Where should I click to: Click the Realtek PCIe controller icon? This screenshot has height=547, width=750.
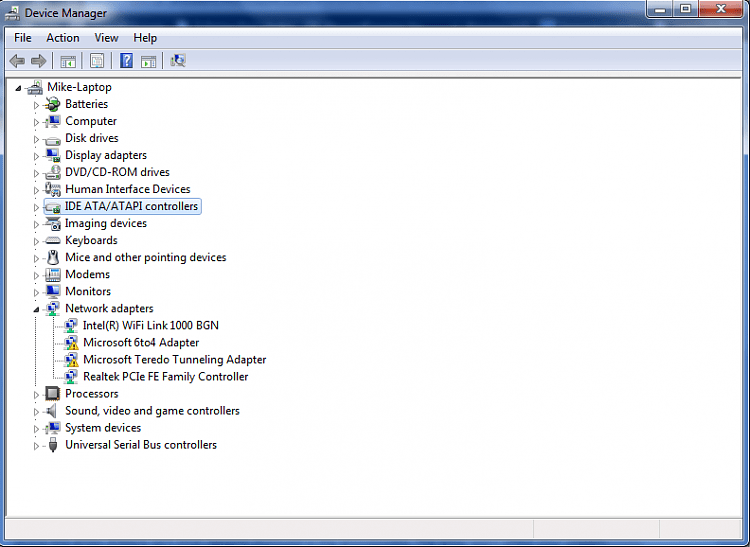point(71,377)
